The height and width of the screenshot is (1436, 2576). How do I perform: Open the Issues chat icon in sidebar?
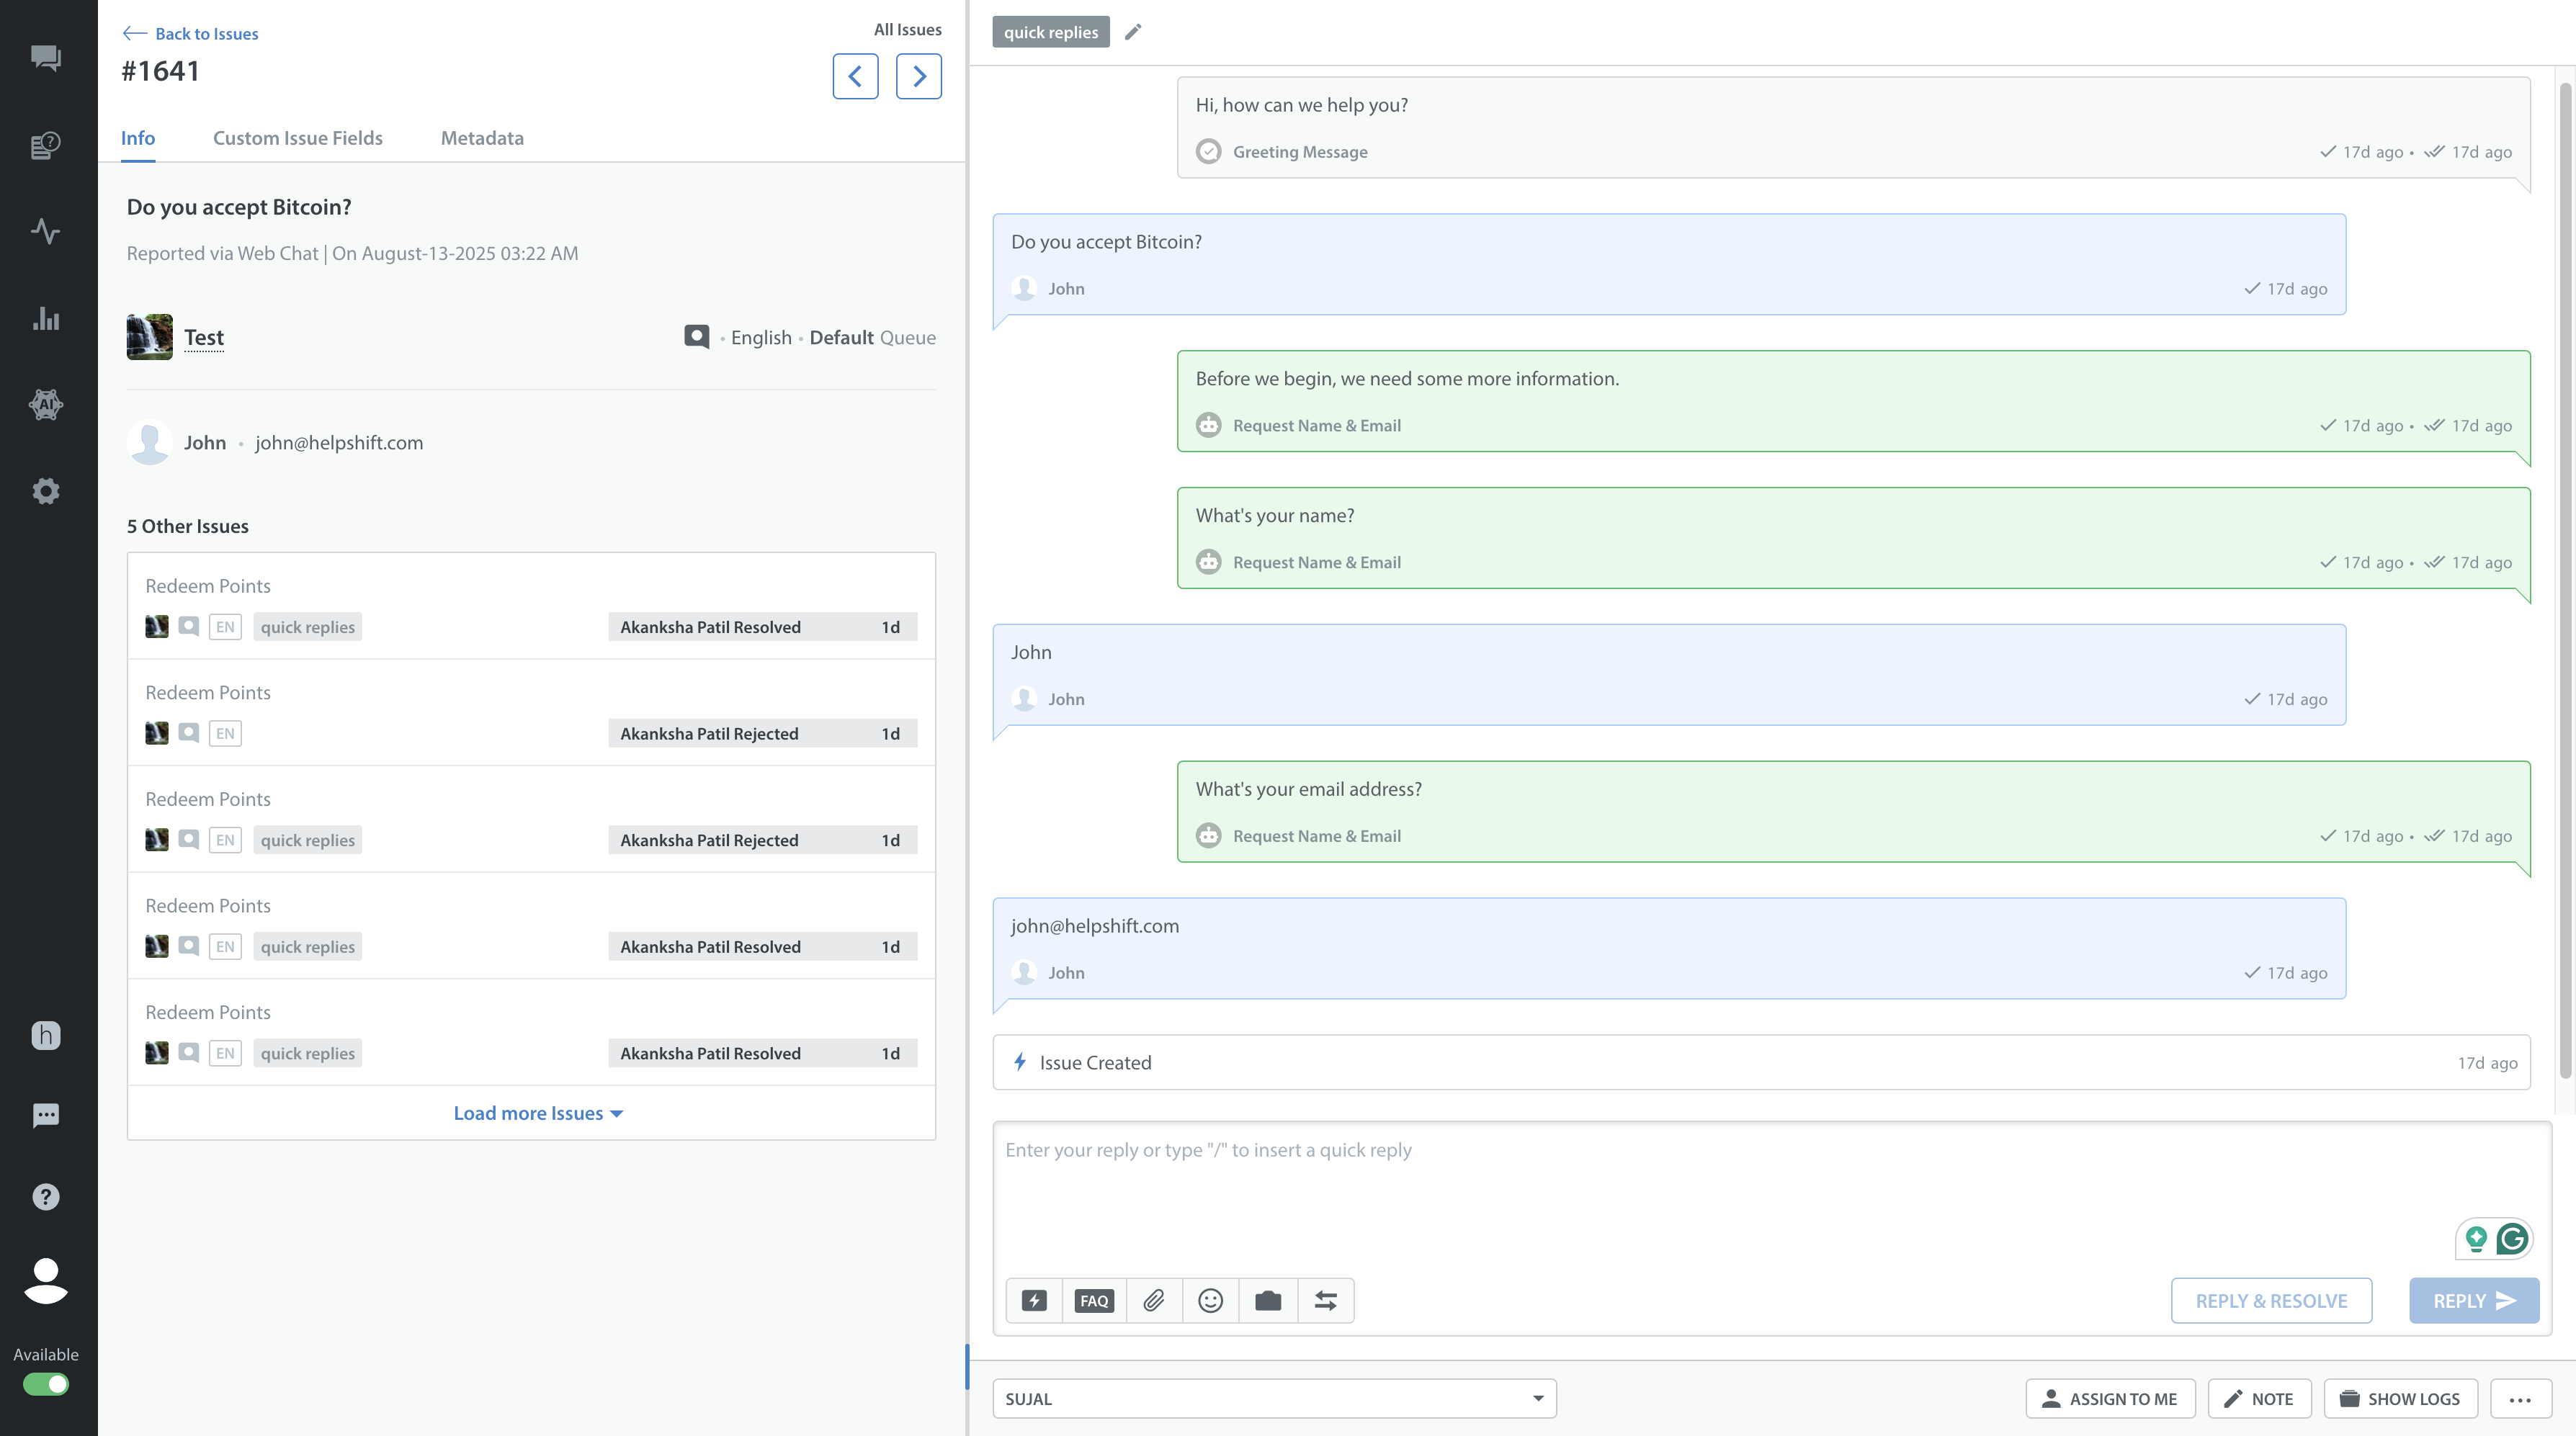coord(46,58)
